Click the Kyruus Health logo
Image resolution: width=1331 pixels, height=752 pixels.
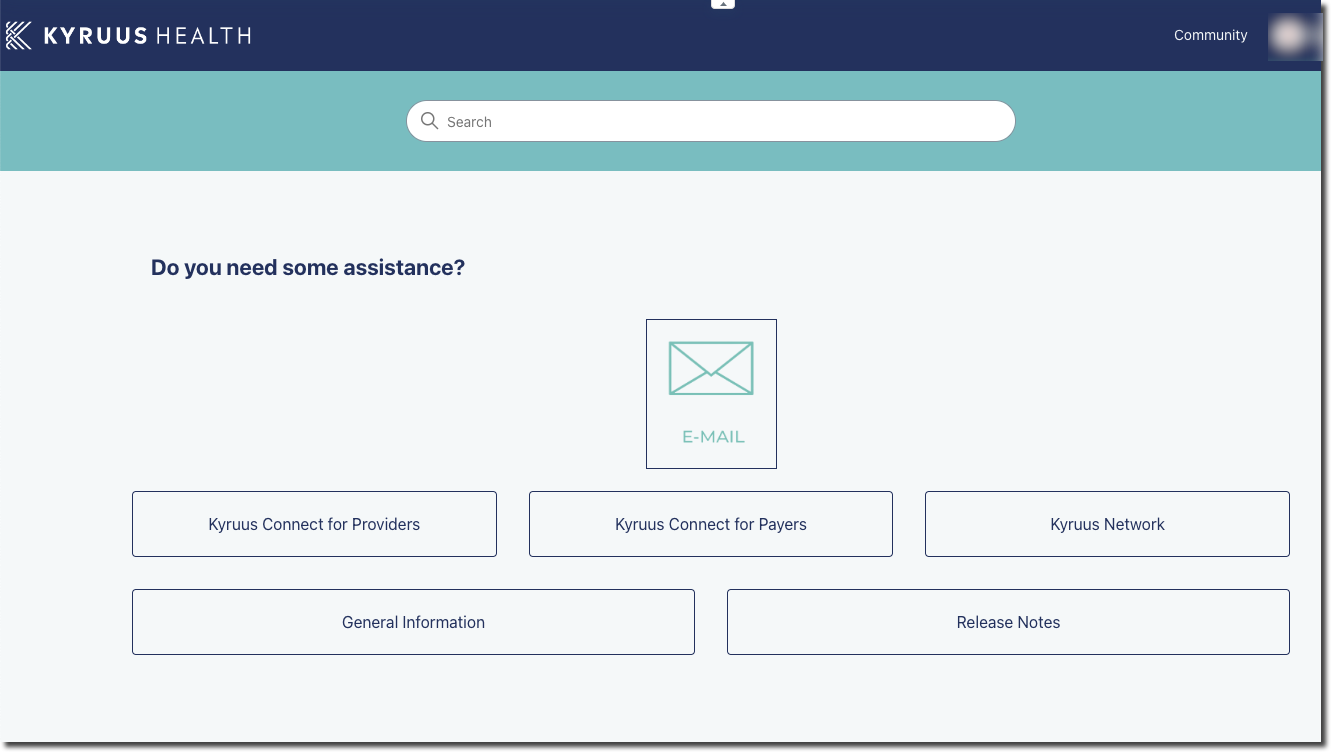tap(128, 36)
